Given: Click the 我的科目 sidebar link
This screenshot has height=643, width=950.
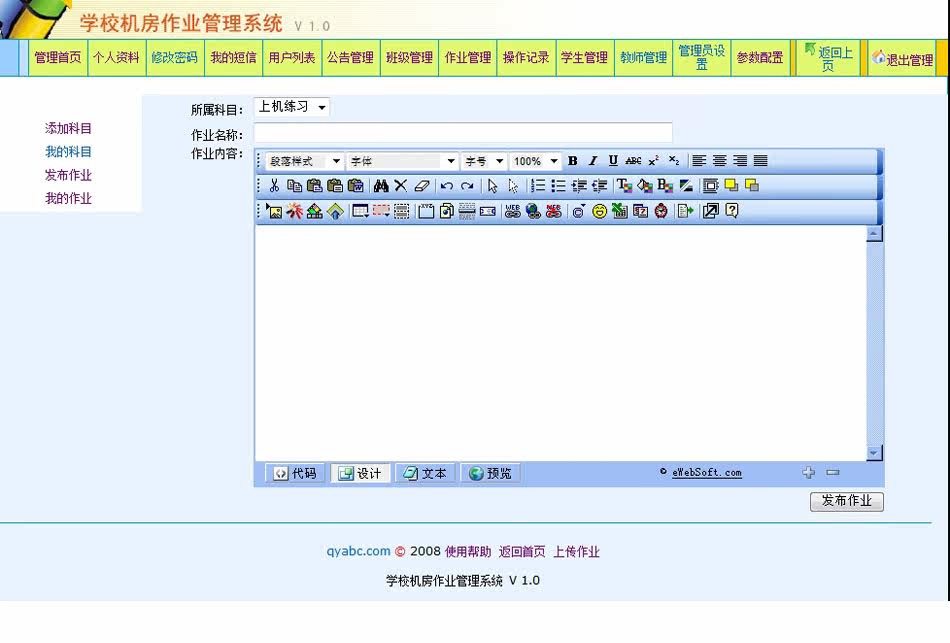Looking at the screenshot, I should (x=68, y=152).
